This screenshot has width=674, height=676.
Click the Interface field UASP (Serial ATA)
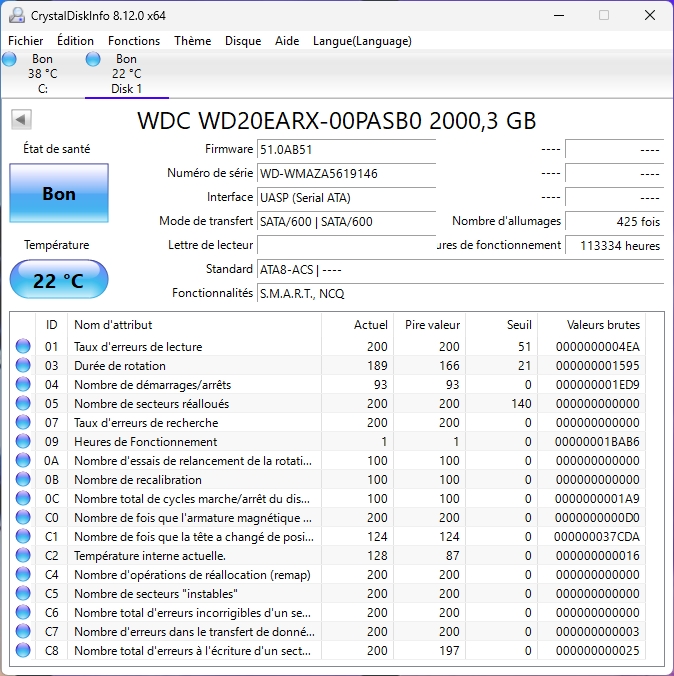click(346, 198)
